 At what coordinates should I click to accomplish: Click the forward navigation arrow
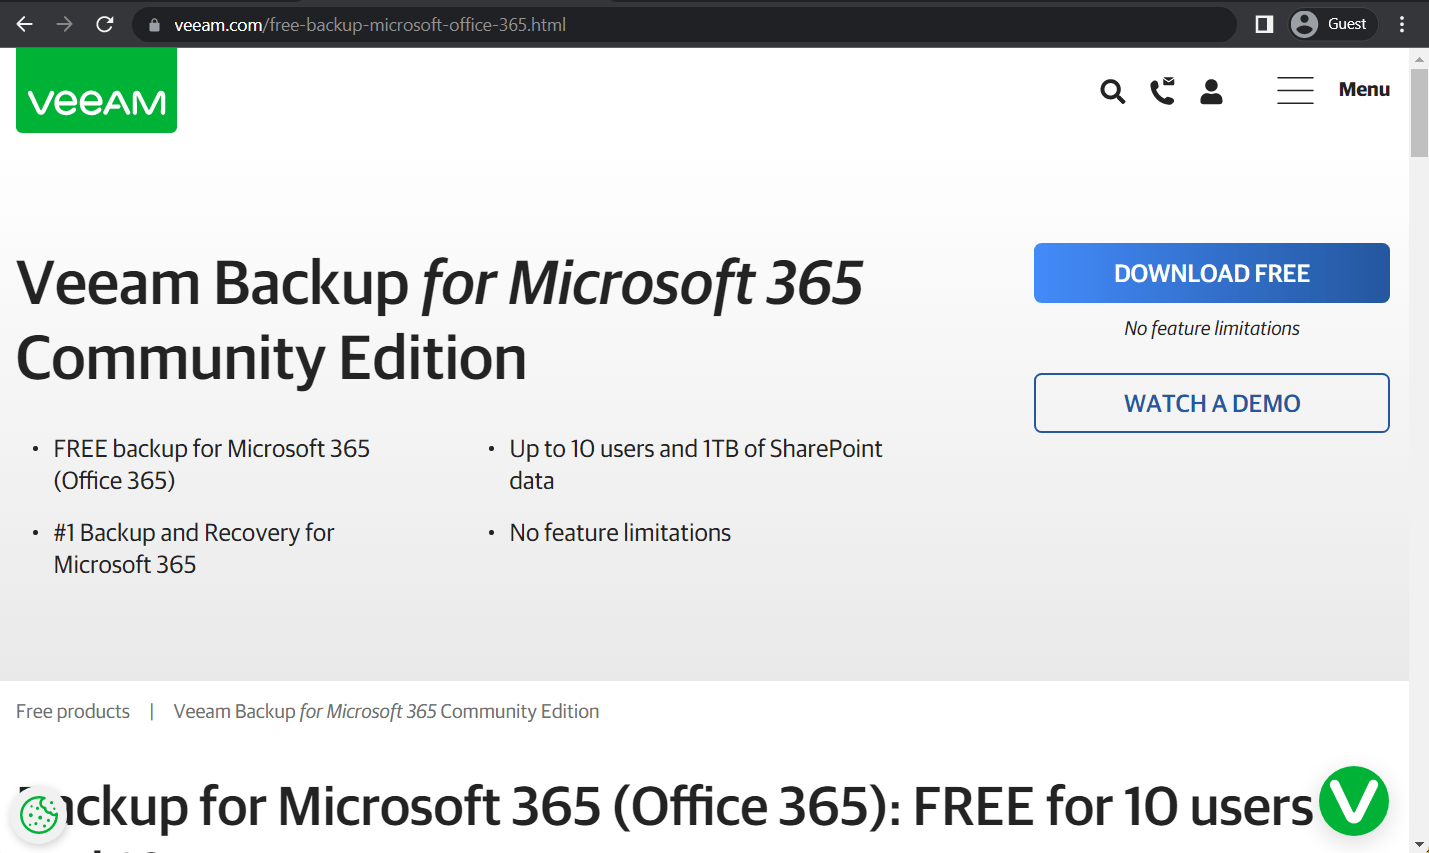(62, 24)
